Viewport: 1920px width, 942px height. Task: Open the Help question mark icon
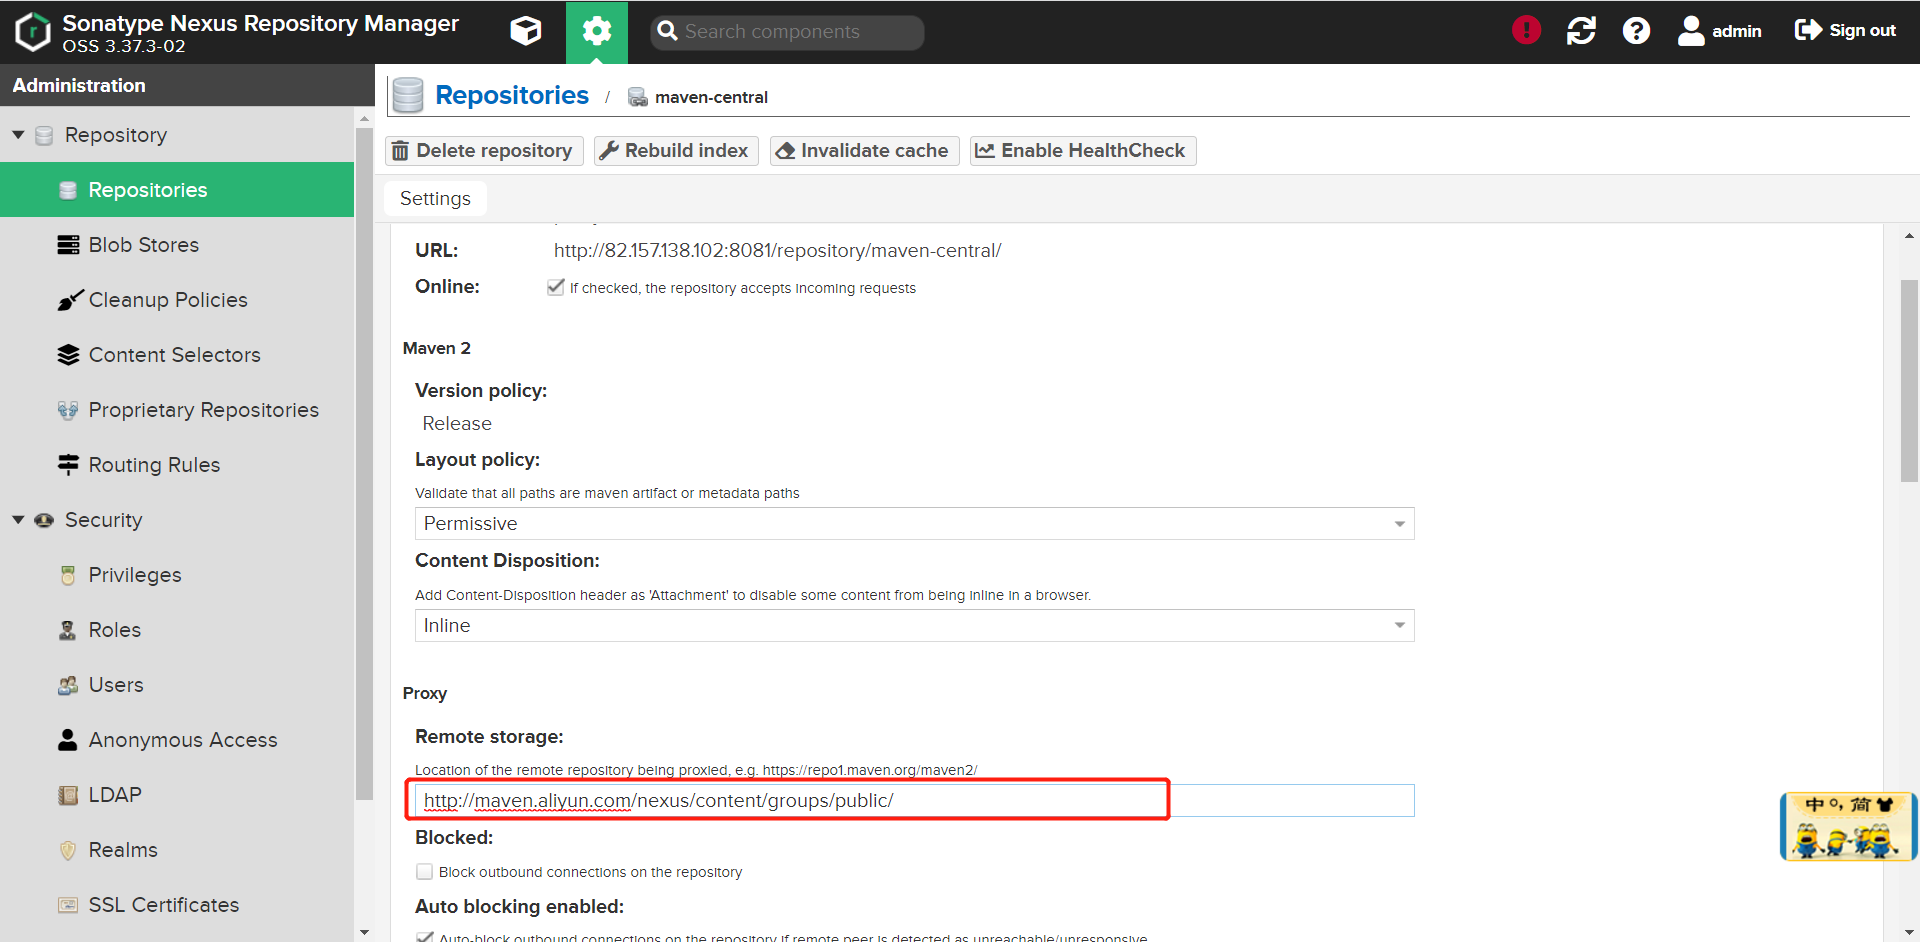pyautogui.click(x=1635, y=30)
